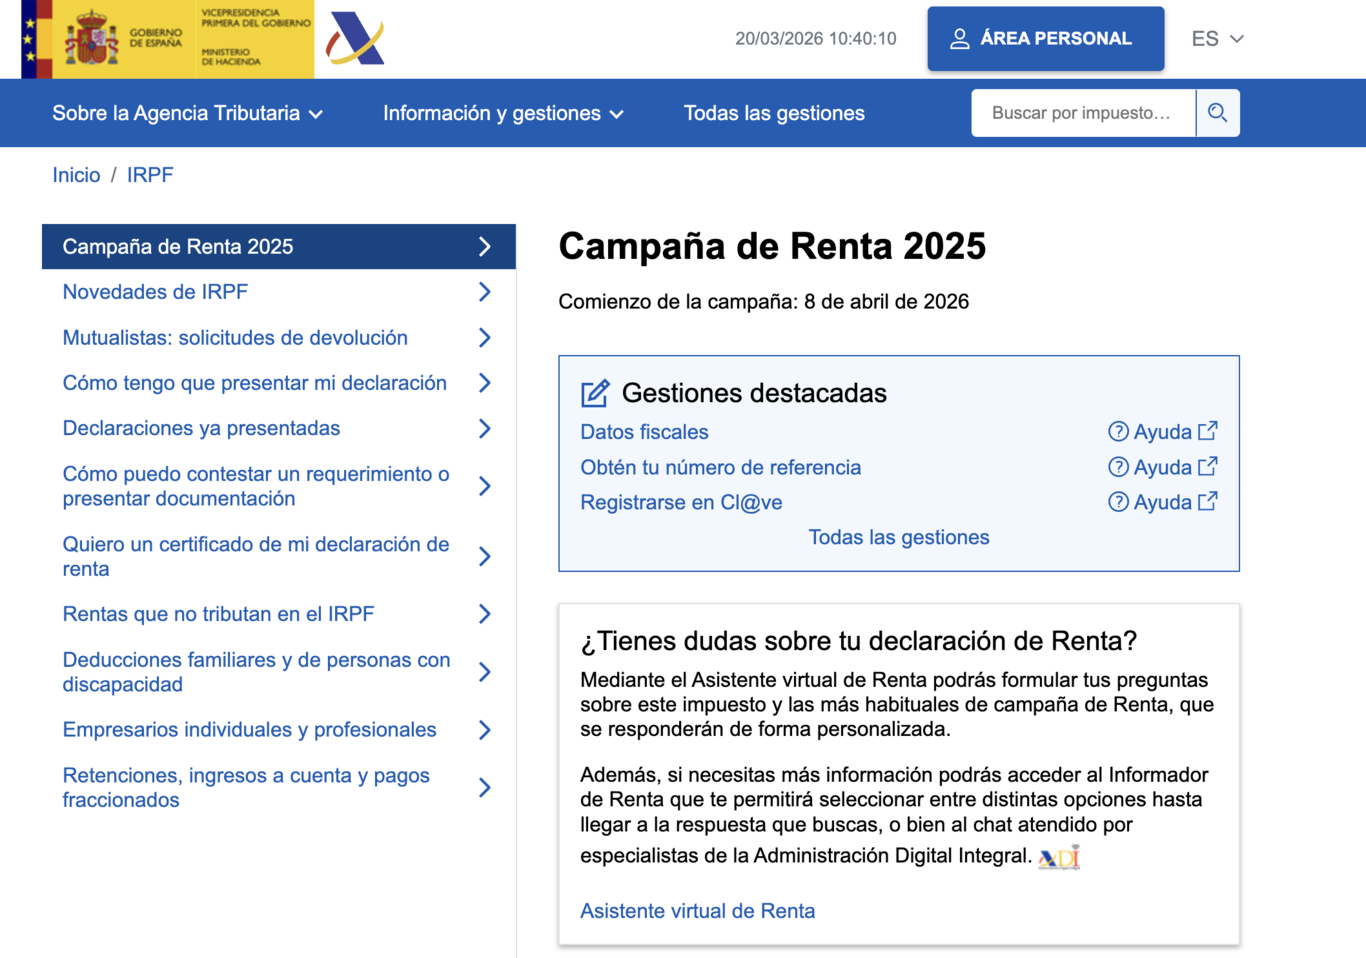Expand chevron for Declaraciones ya presentadas

pyautogui.click(x=485, y=429)
